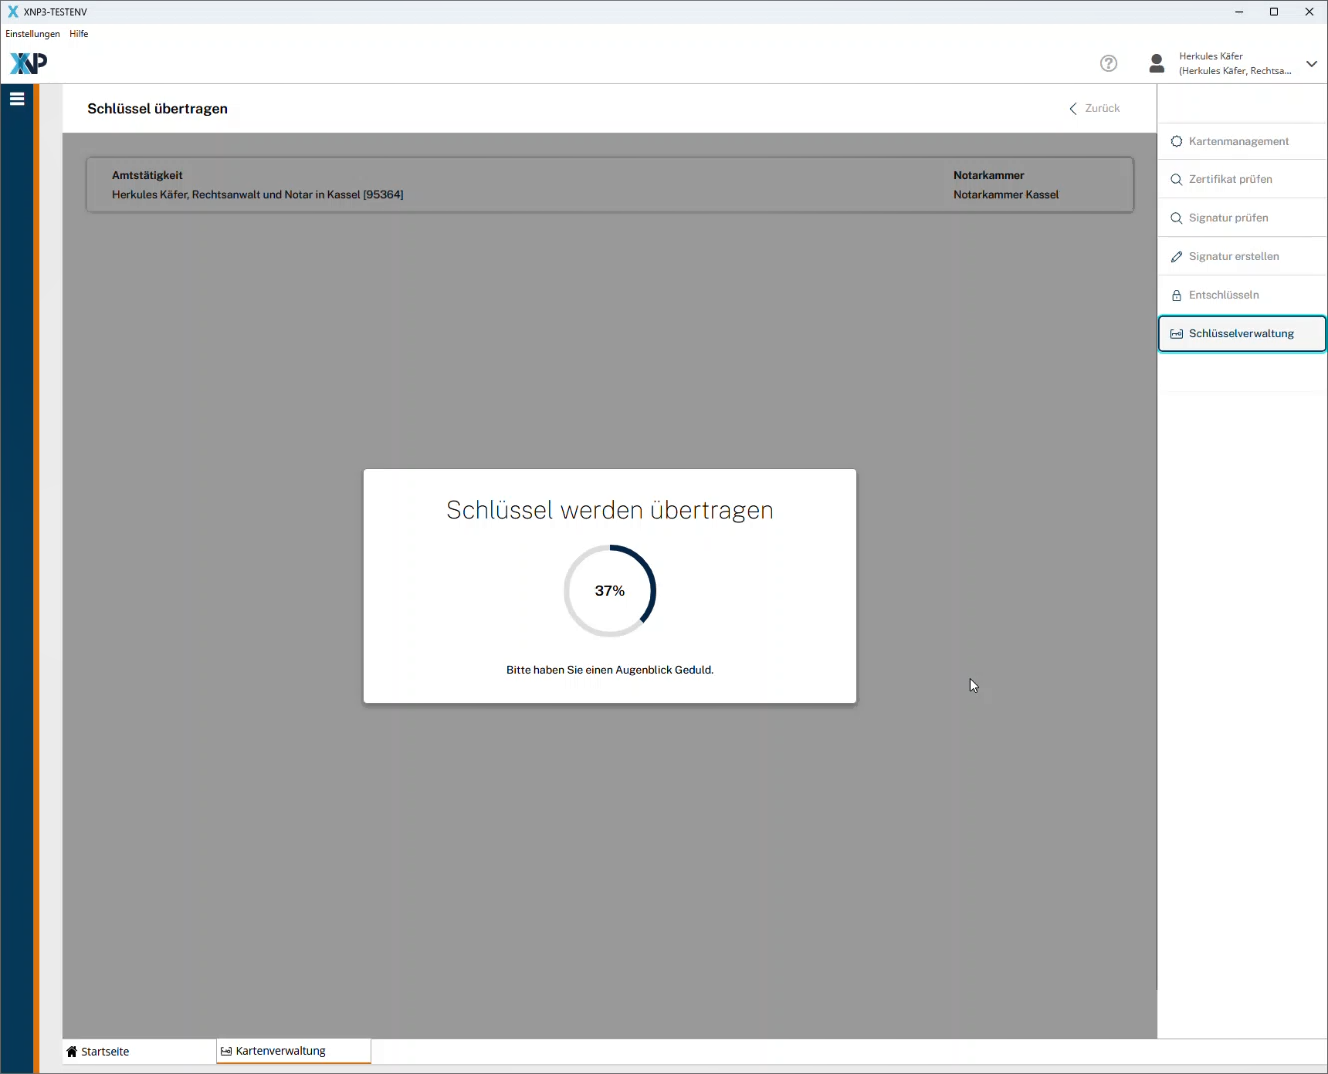Click the Kartenmanagement circle icon
The image size is (1328, 1074).
tap(1177, 141)
